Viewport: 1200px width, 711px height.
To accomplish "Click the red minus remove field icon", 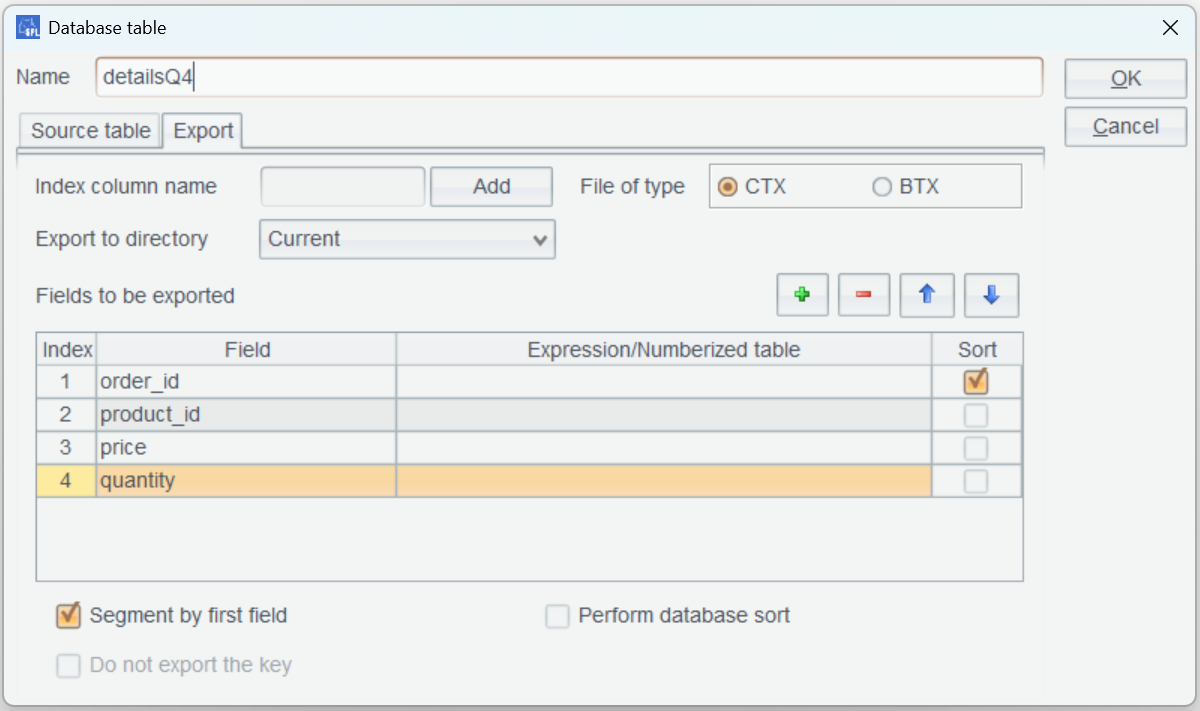I will tap(864, 295).
